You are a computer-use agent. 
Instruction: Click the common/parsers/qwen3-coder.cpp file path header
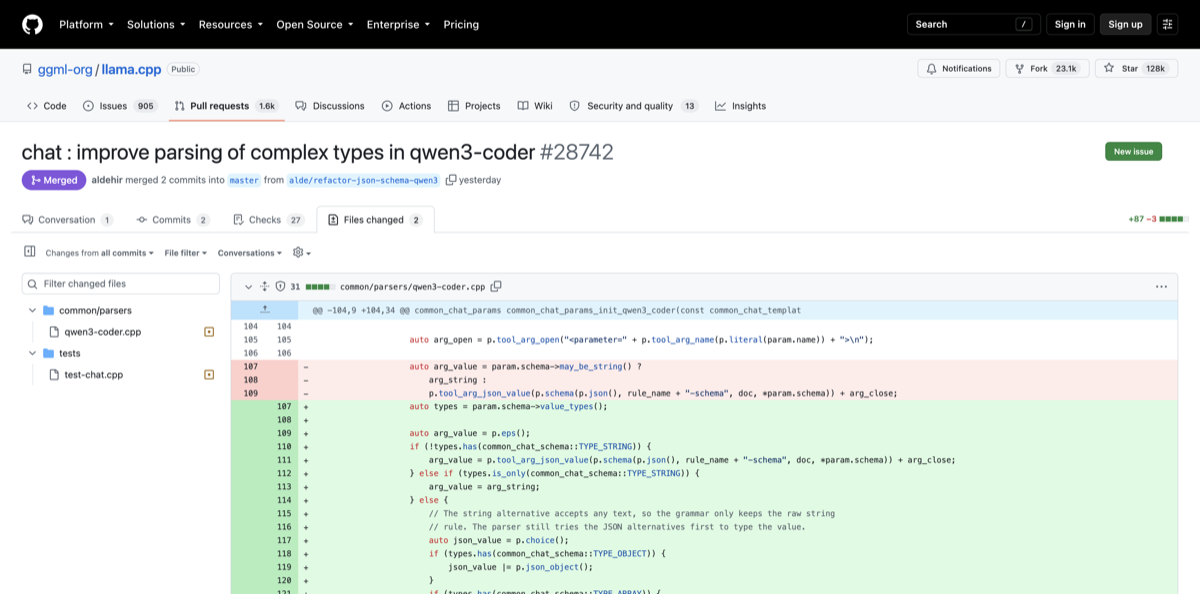click(x=412, y=287)
